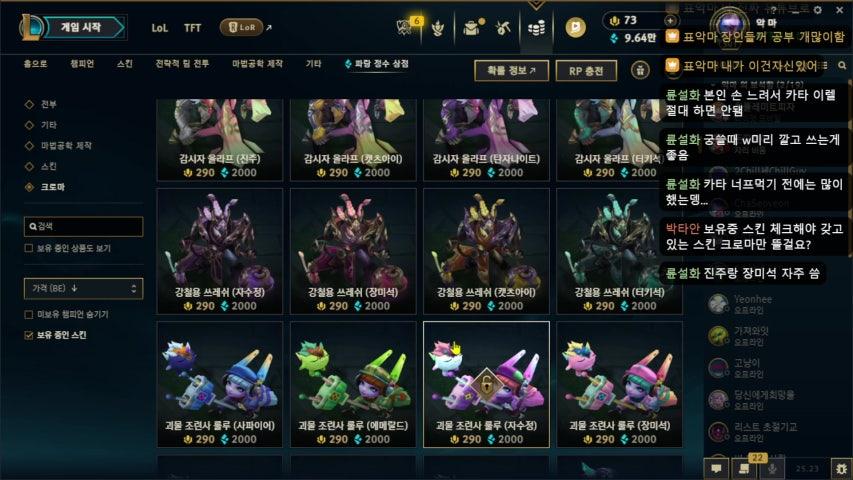Image resolution: width=853 pixels, height=480 pixels.
Task: Click the clash trophy icon
Action: click(438, 27)
